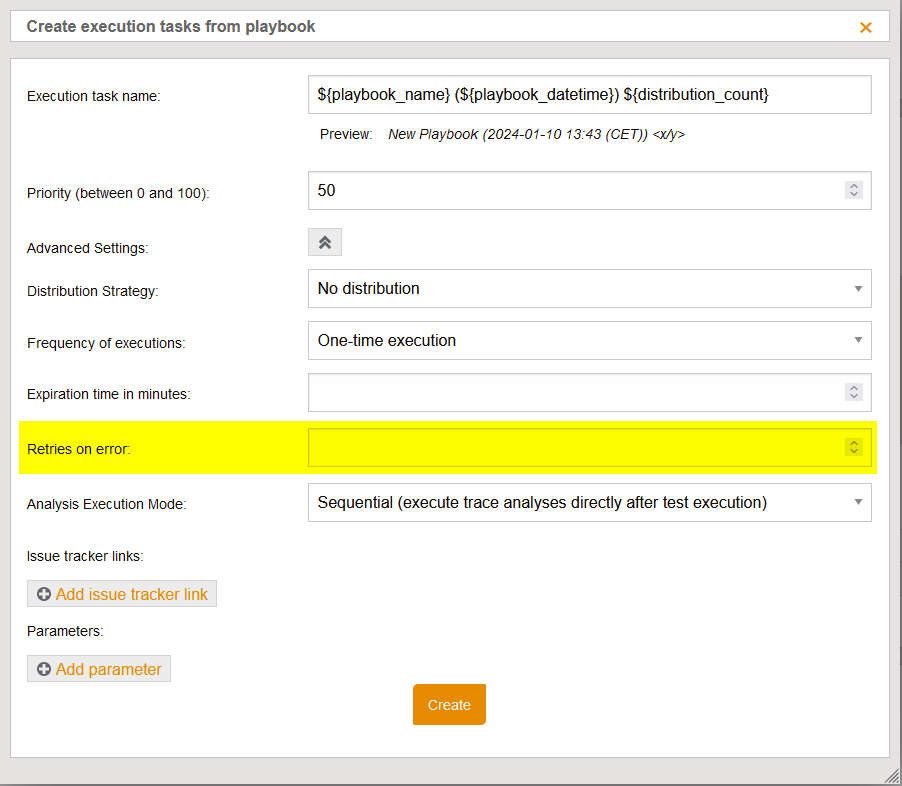Image resolution: width=902 pixels, height=786 pixels.
Task: Open the Analysis Execution Mode dropdown
Action: tap(588, 502)
